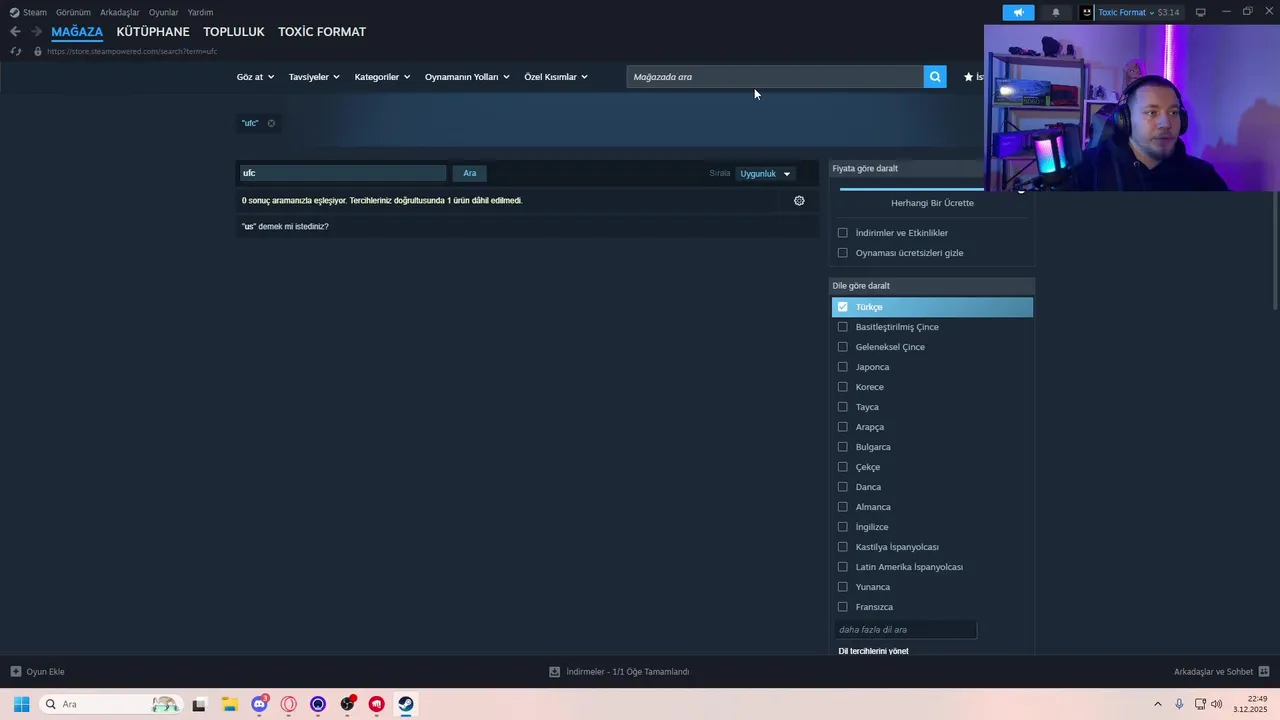Expand the Tavsiyeler dropdown
1280x720 pixels.
click(x=314, y=77)
